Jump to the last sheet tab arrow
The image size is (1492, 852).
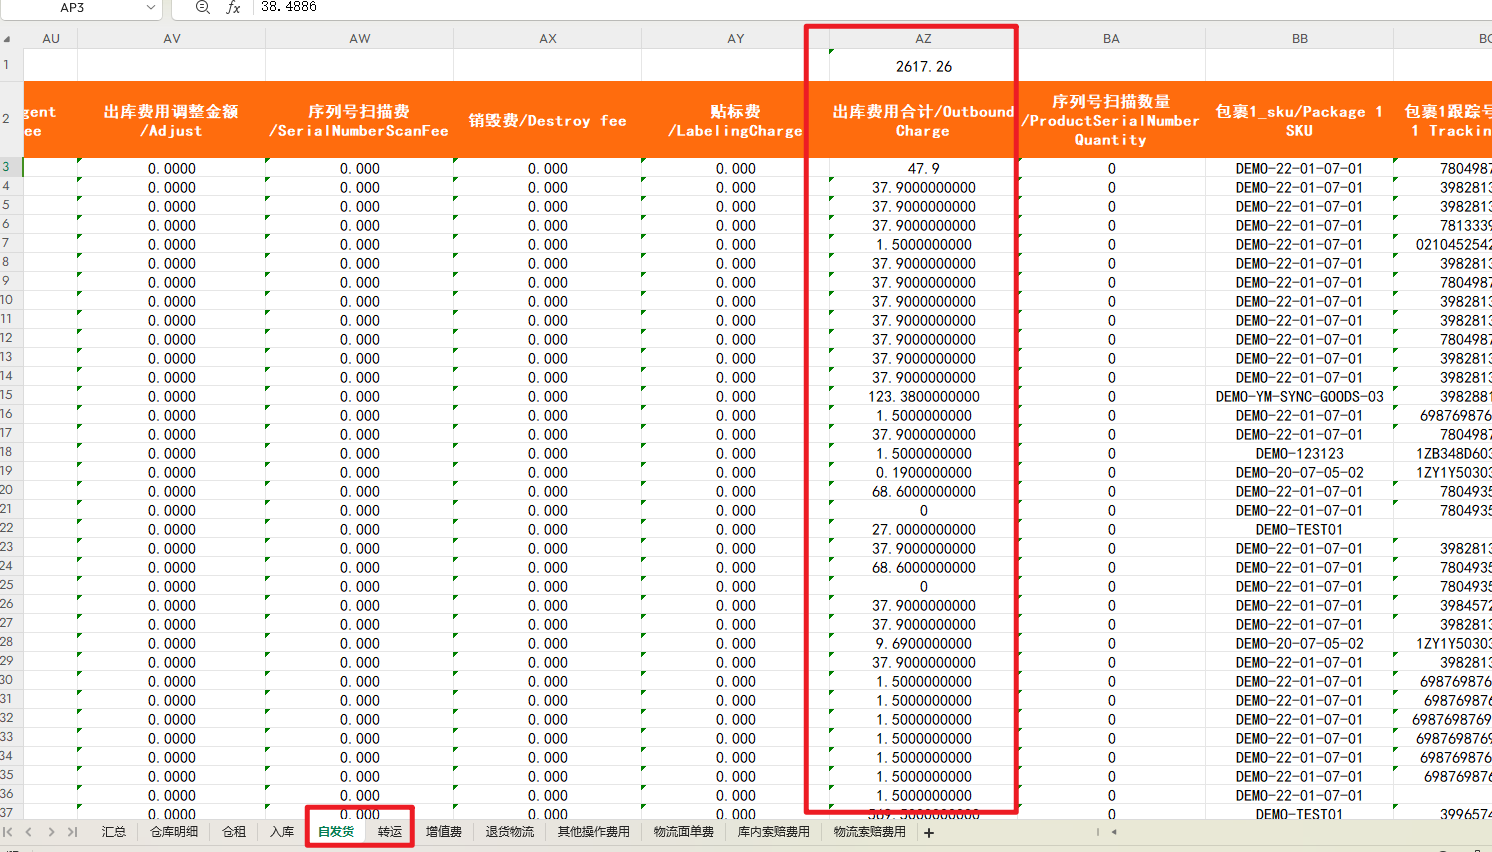72,832
